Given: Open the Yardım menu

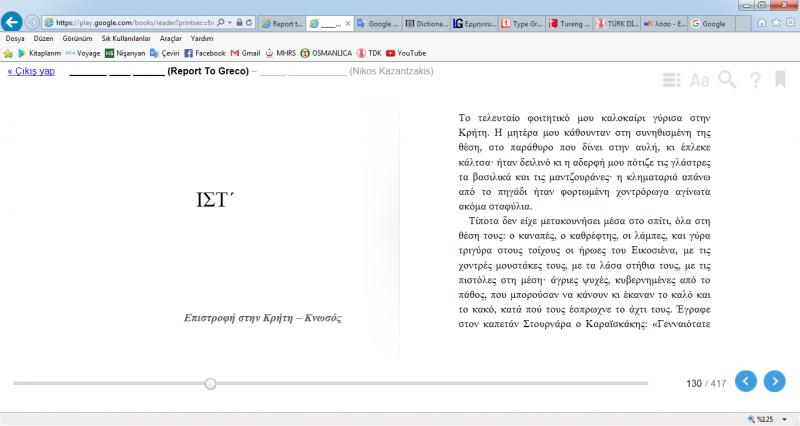Looking at the screenshot, I should point(202,39).
